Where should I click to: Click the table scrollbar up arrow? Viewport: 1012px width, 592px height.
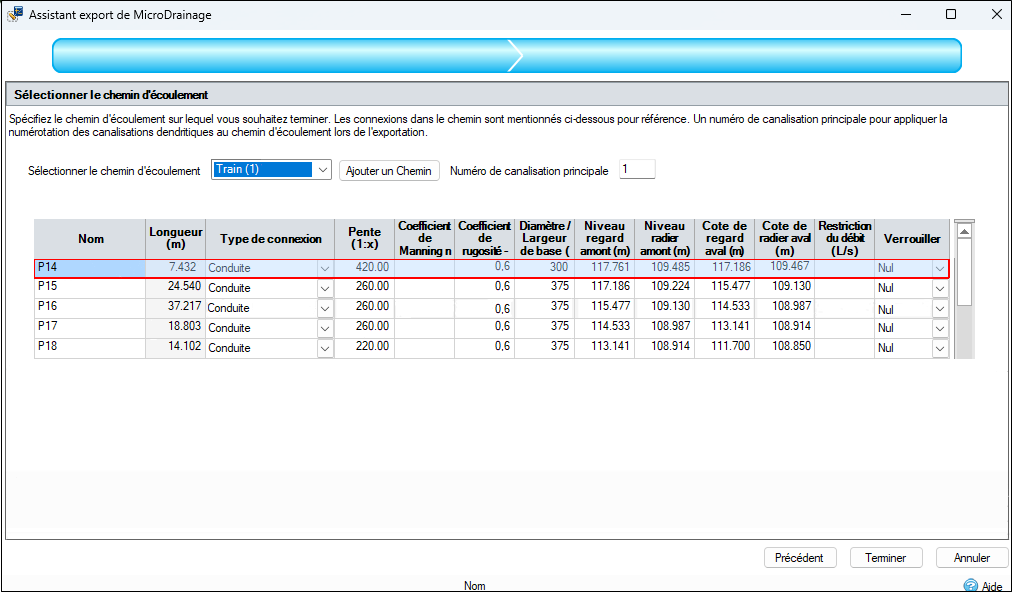coord(964,231)
